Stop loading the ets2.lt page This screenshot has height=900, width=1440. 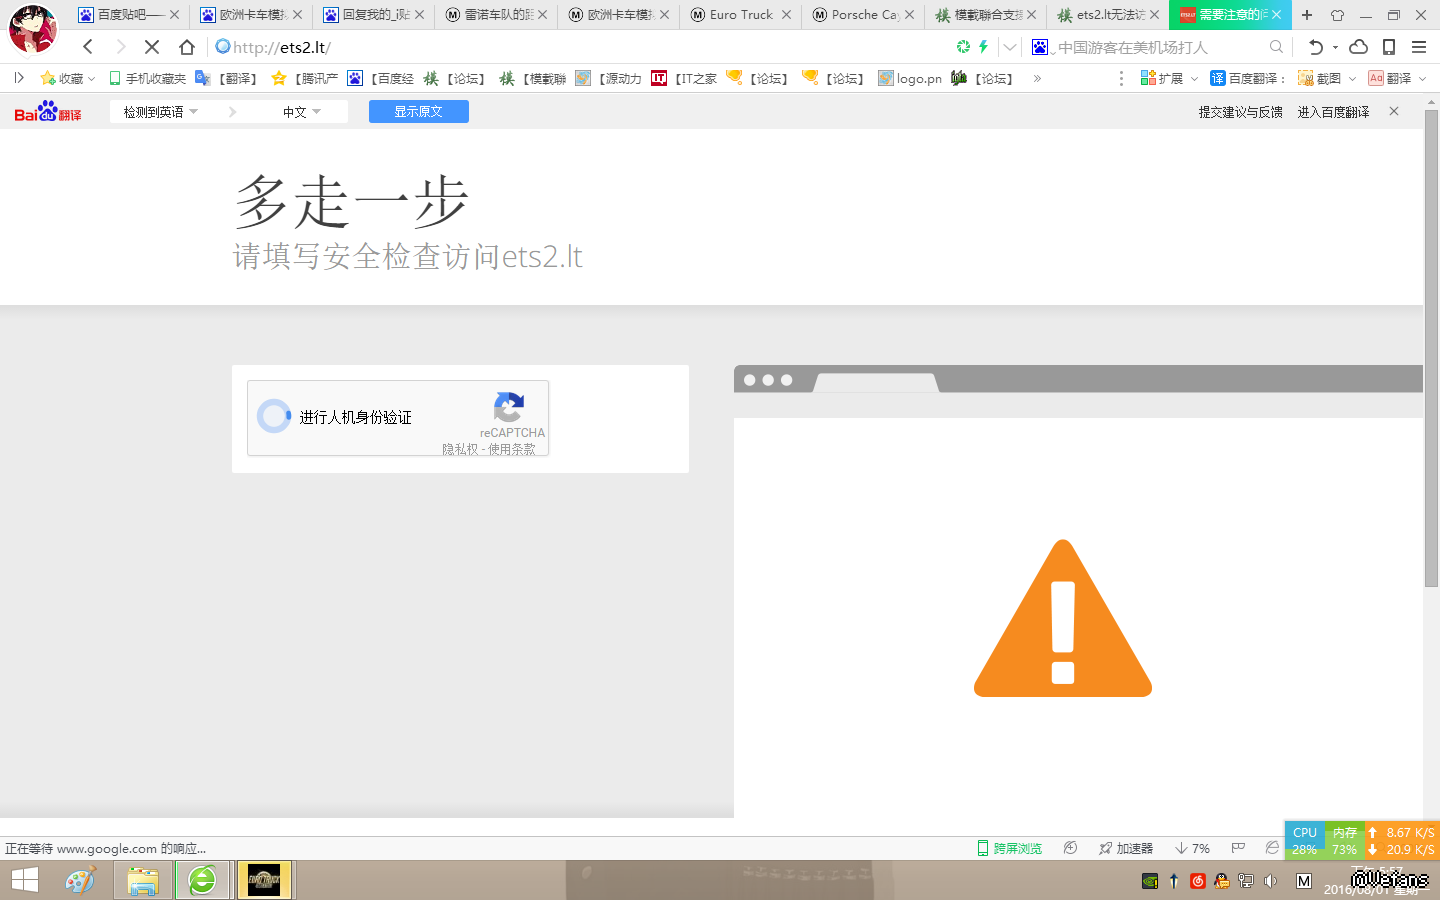pos(152,47)
